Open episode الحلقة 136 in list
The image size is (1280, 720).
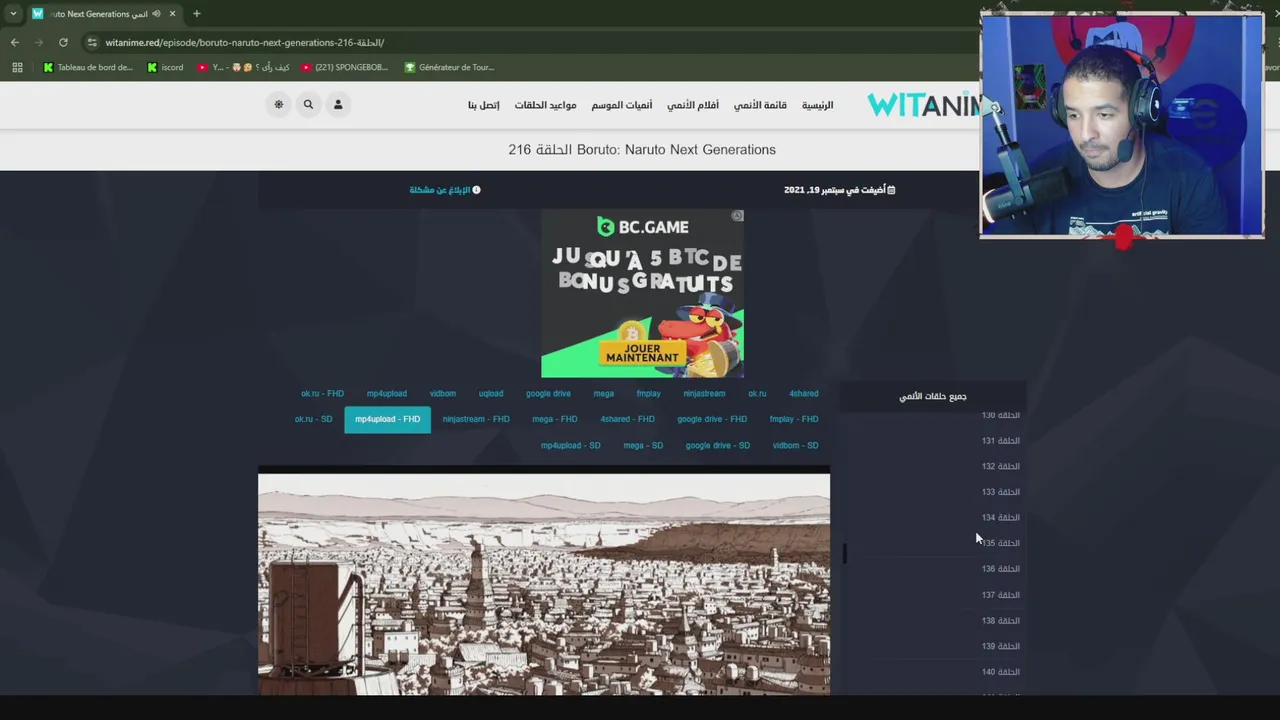pyautogui.click(x=1000, y=569)
